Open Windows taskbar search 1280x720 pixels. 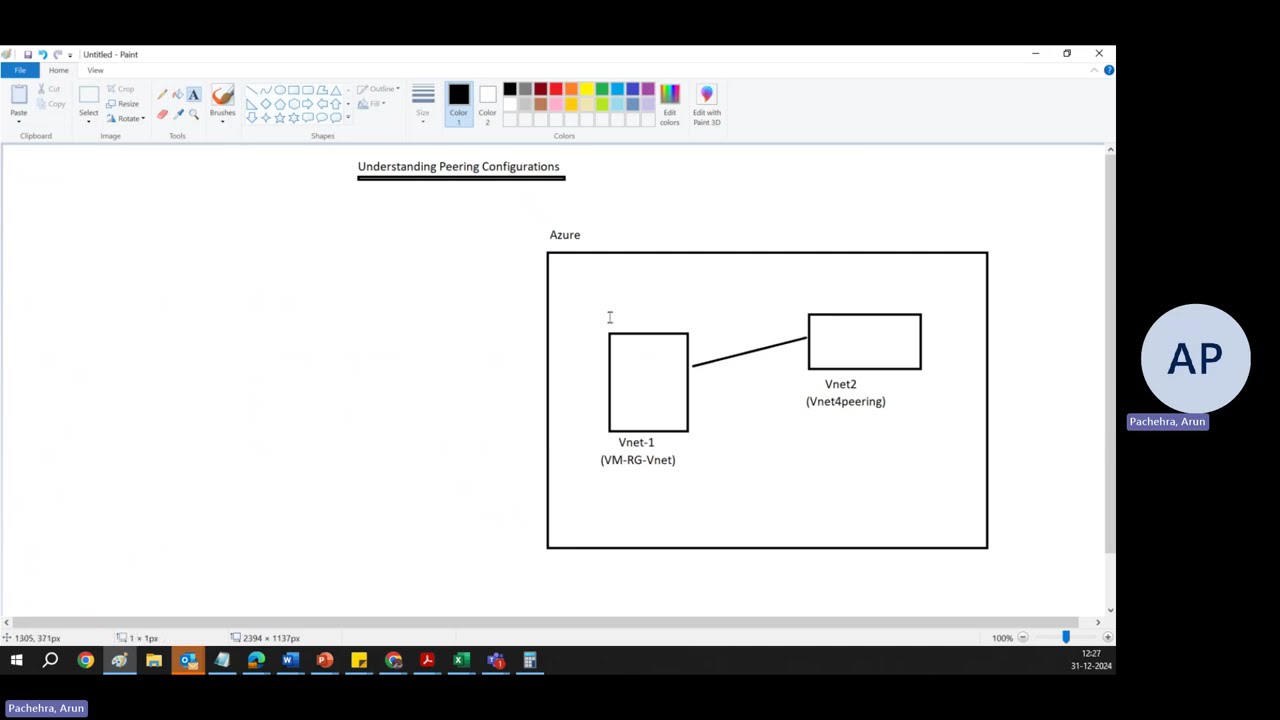[x=50, y=660]
